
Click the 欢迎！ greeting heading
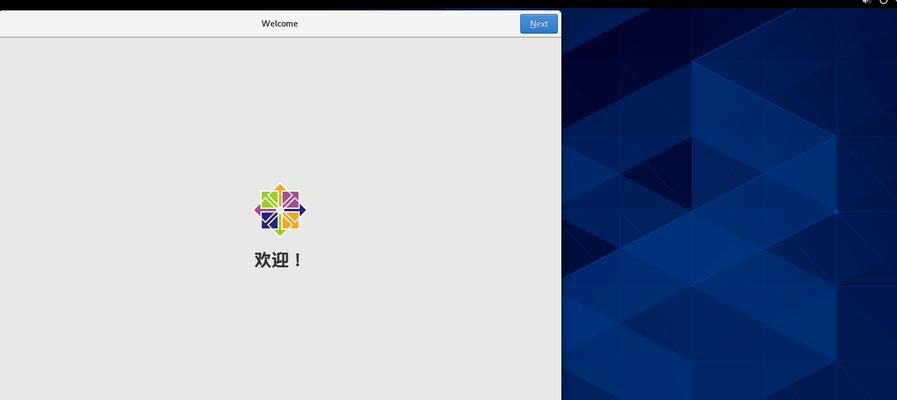[x=279, y=260]
